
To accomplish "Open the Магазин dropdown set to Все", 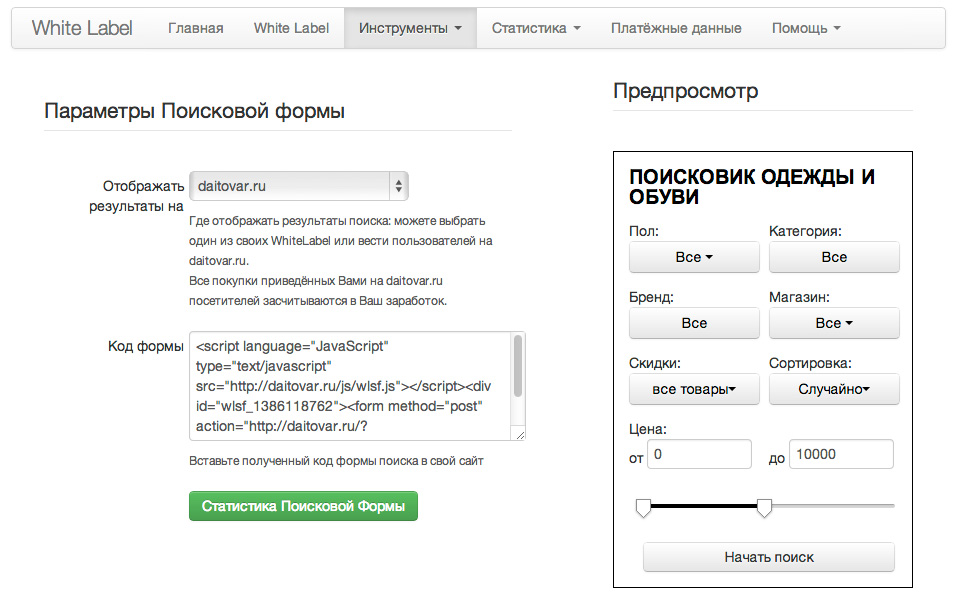I will (834, 323).
